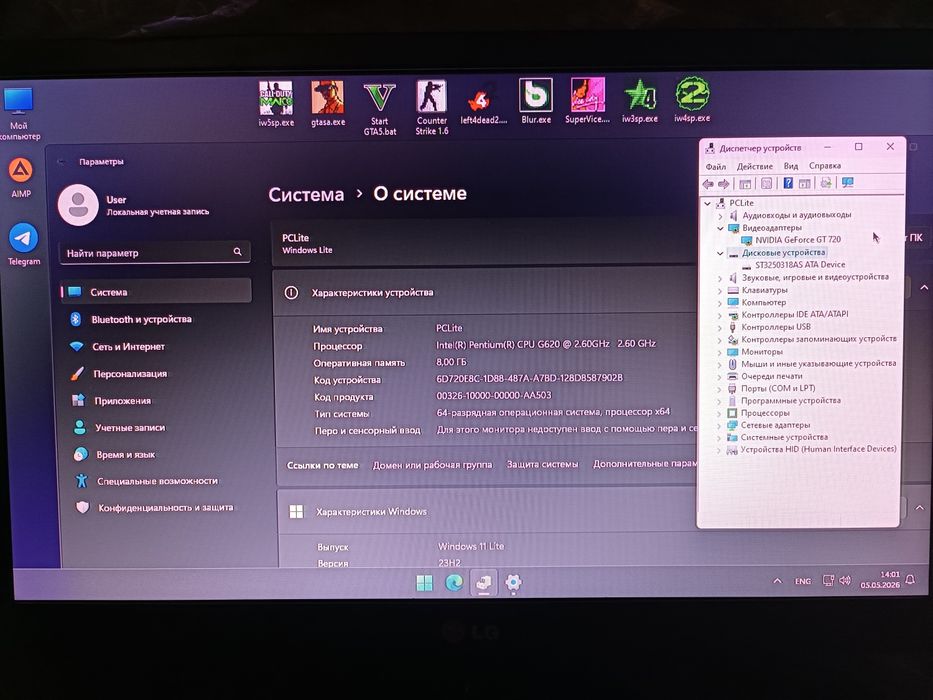Select the left4dead2 desktop shortcut
Image resolution: width=933 pixels, height=700 pixels.
point(483,105)
